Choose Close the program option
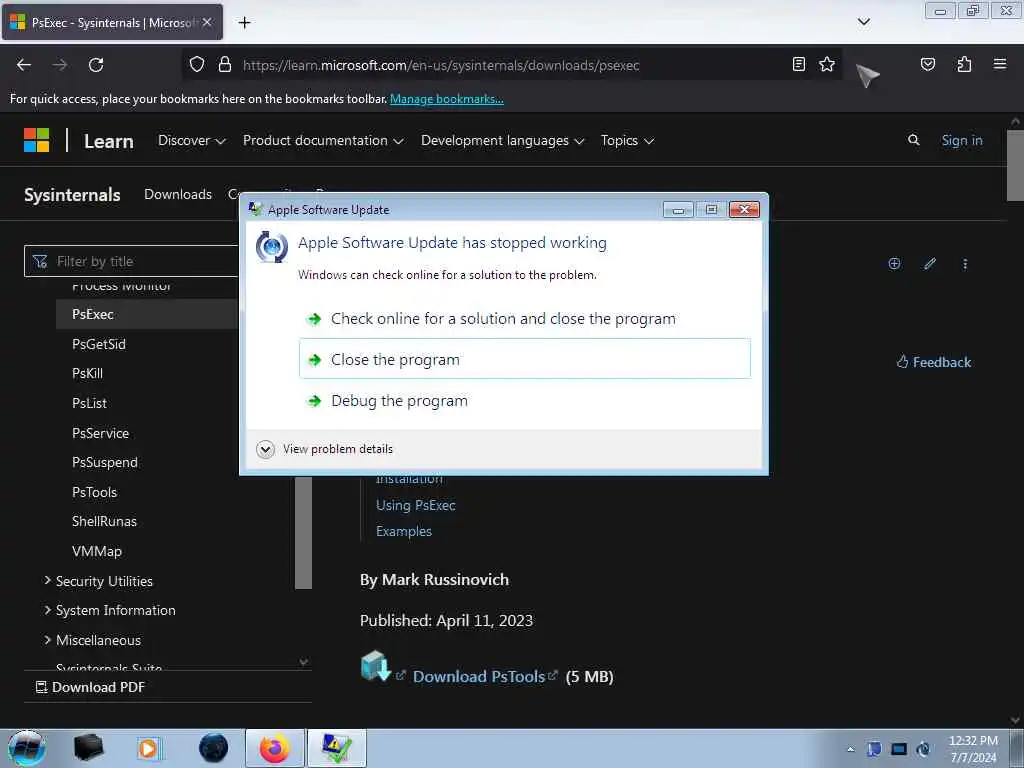Screen dimensions: 1024x768 (x=524, y=359)
